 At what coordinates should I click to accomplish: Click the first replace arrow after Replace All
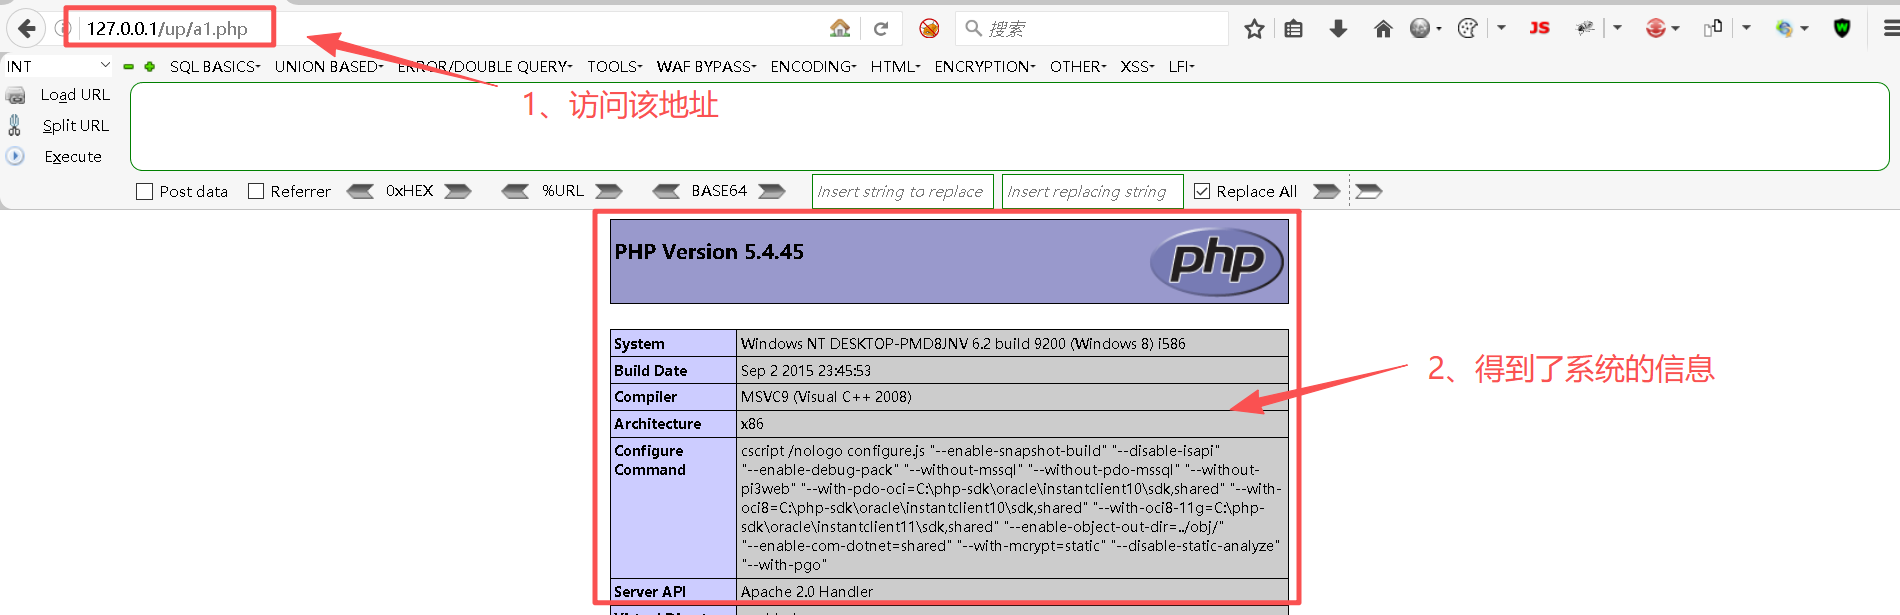[1326, 191]
